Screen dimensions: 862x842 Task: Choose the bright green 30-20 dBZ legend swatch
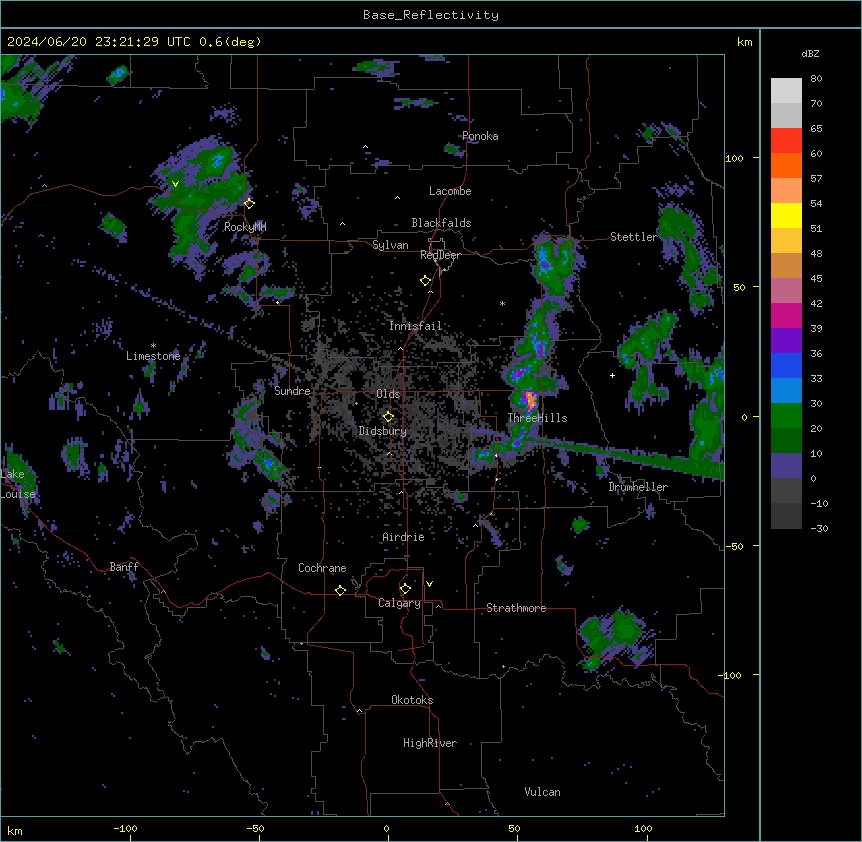[x=786, y=416]
